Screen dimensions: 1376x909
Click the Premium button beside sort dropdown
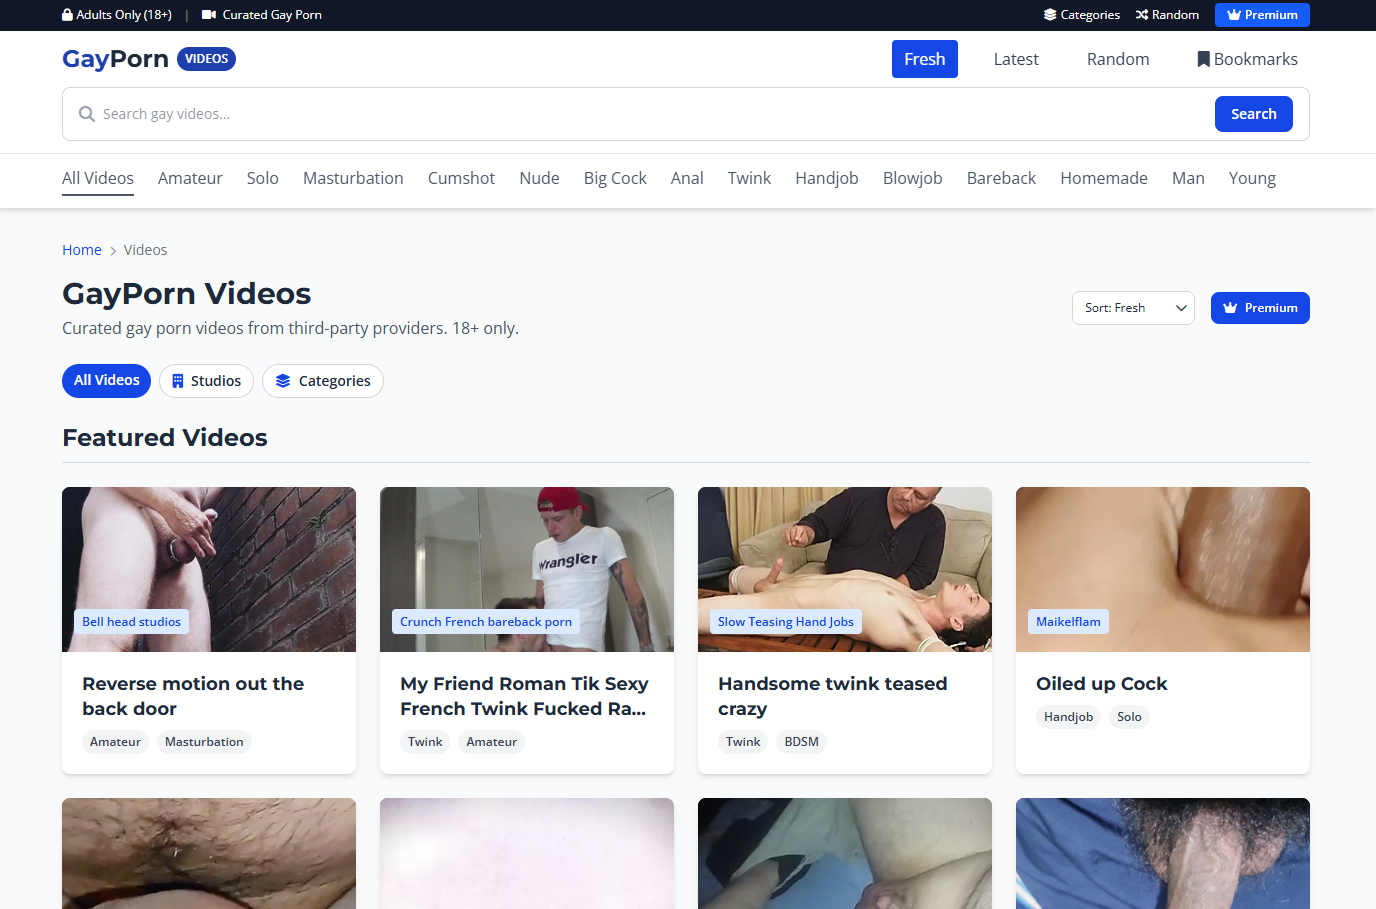click(1259, 308)
